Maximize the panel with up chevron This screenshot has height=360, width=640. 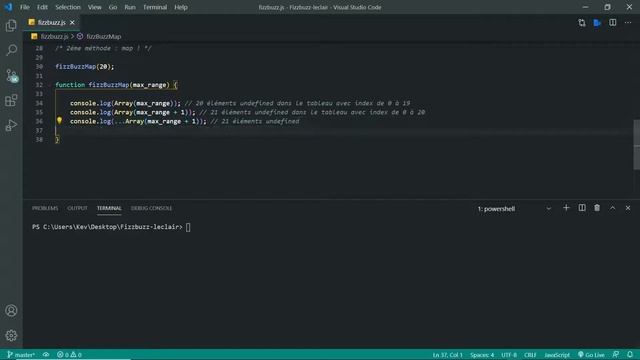tap(613, 208)
